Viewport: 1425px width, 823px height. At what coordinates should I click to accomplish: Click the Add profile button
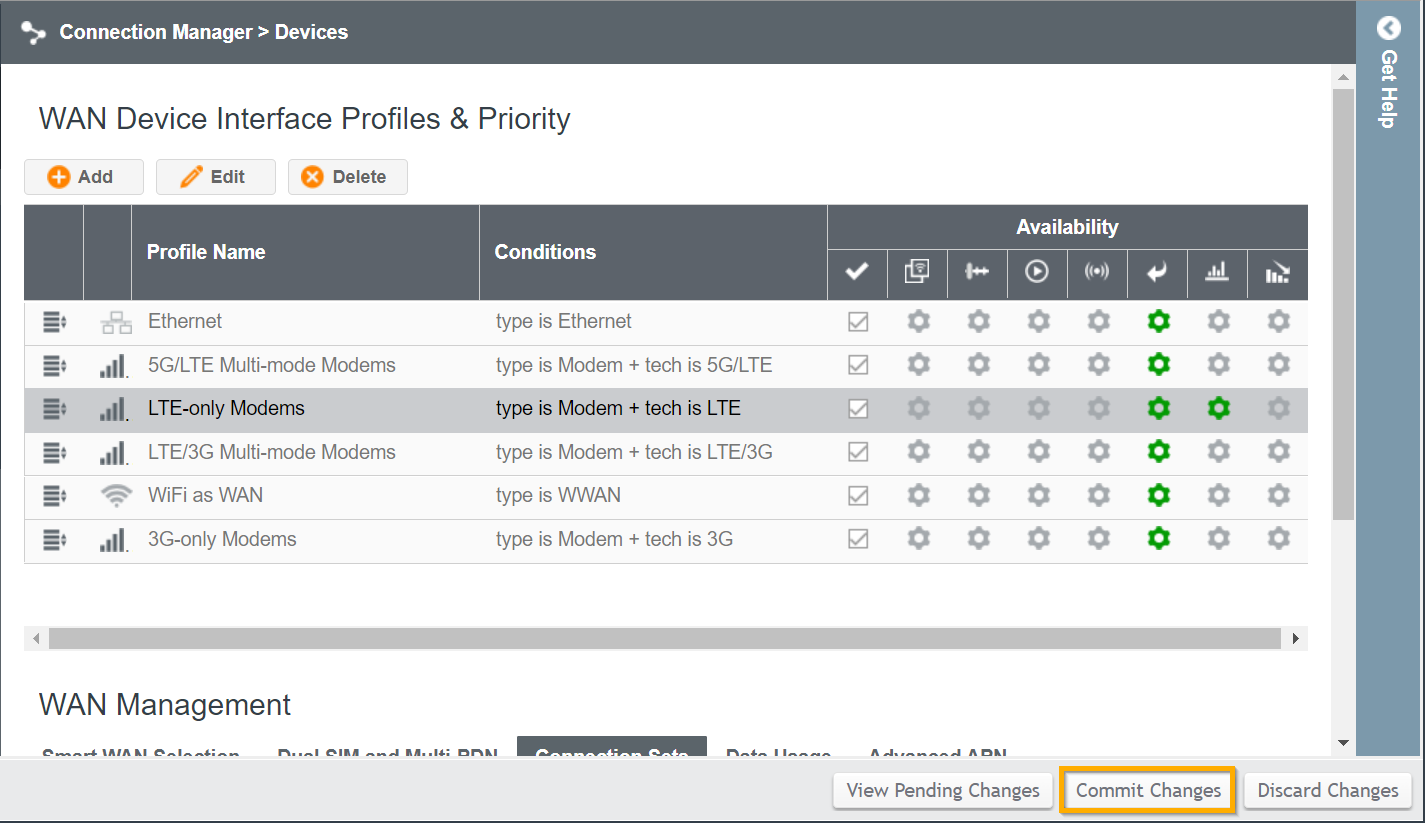point(84,177)
